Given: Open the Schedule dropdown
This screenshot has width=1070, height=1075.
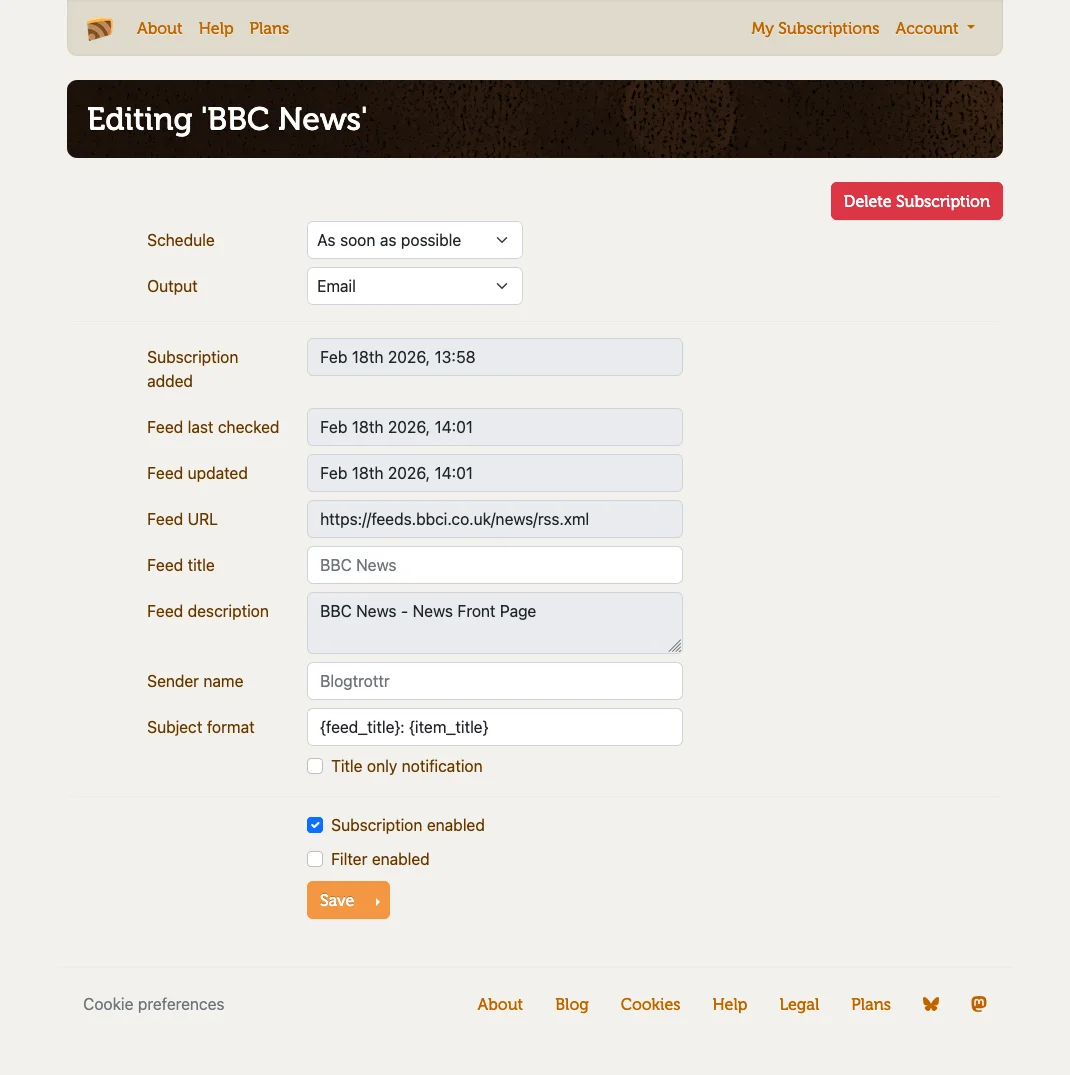Looking at the screenshot, I should click(414, 240).
